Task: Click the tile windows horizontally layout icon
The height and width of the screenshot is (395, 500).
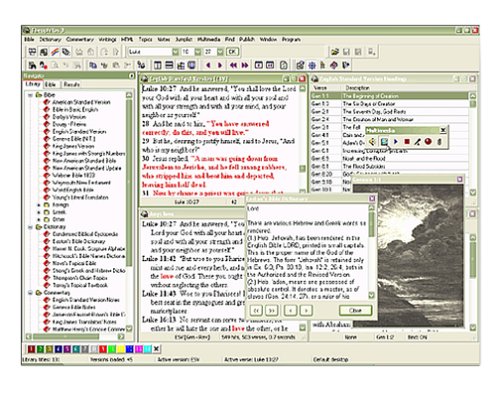Action: point(169,65)
